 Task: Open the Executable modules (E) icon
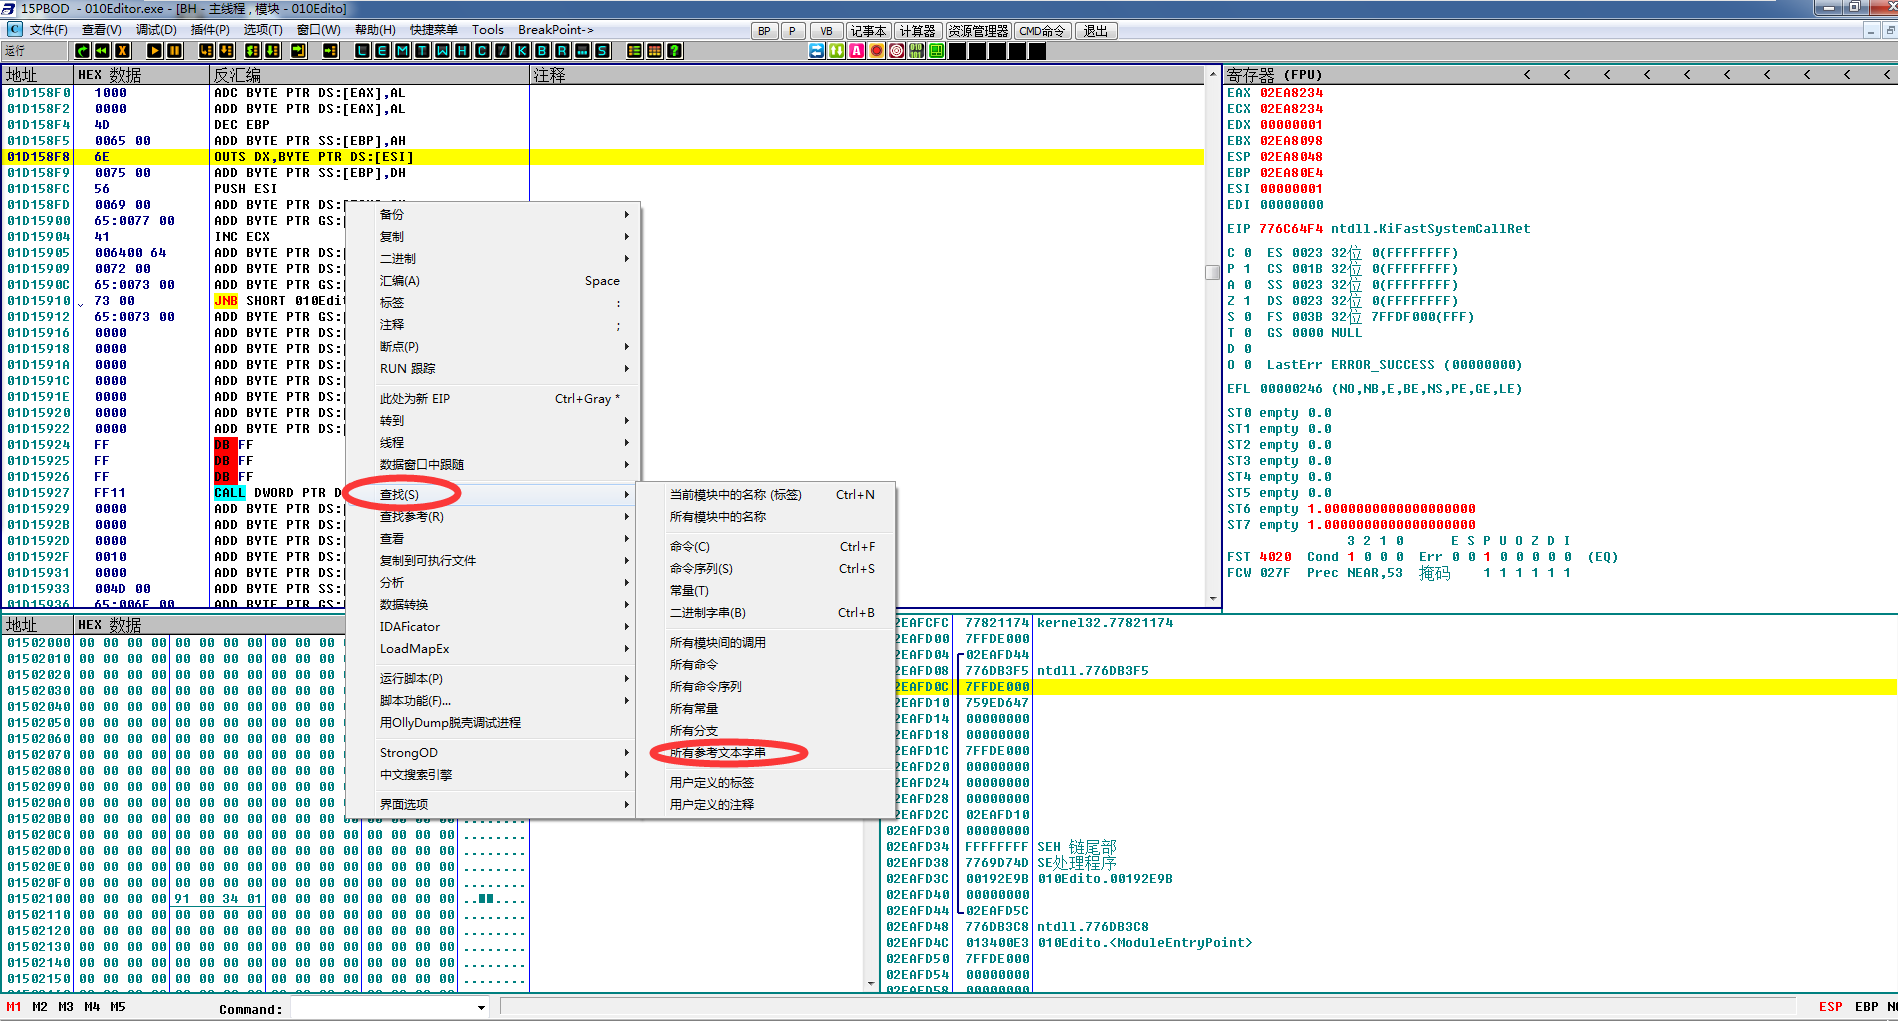[382, 50]
